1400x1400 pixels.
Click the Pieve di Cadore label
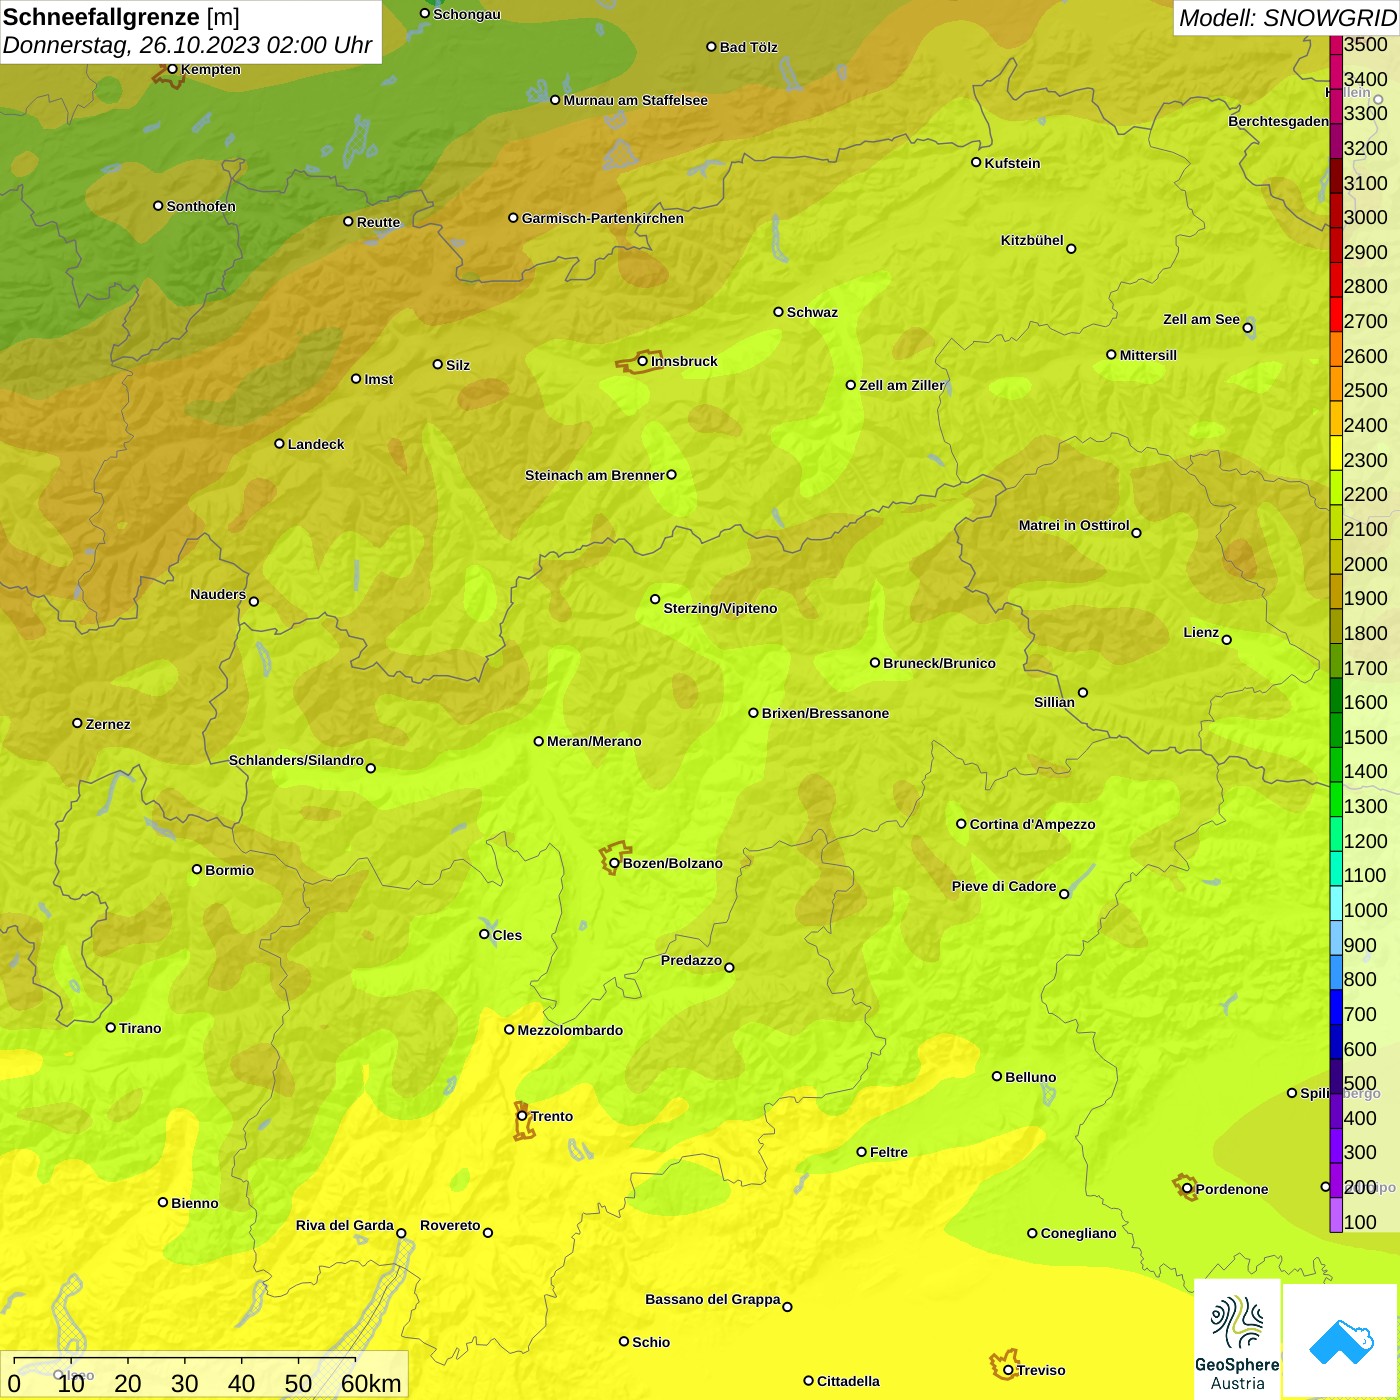(1004, 886)
